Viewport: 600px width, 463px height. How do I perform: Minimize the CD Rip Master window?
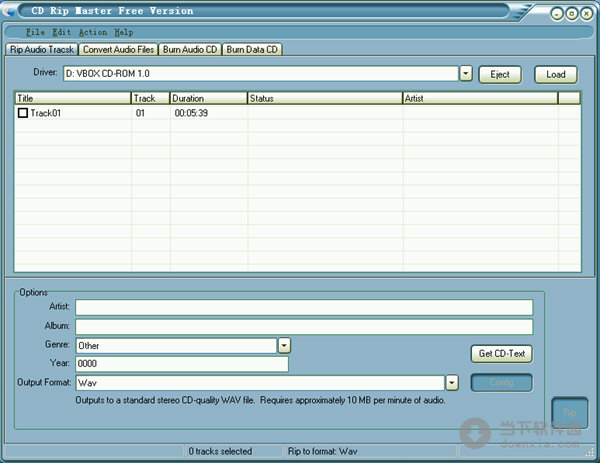(x=557, y=14)
